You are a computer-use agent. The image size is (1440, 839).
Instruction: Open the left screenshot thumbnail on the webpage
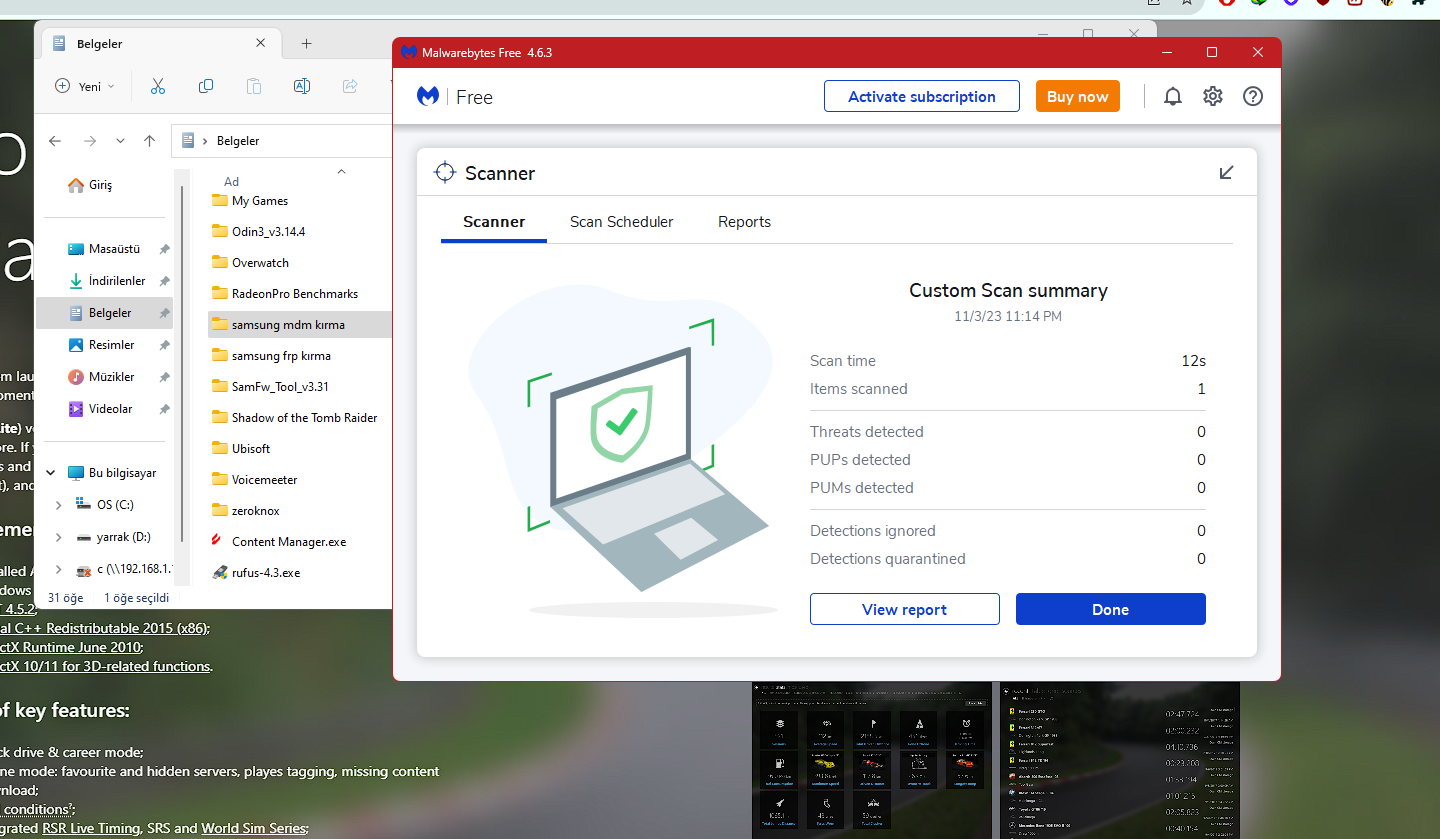[x=871, y=759]
